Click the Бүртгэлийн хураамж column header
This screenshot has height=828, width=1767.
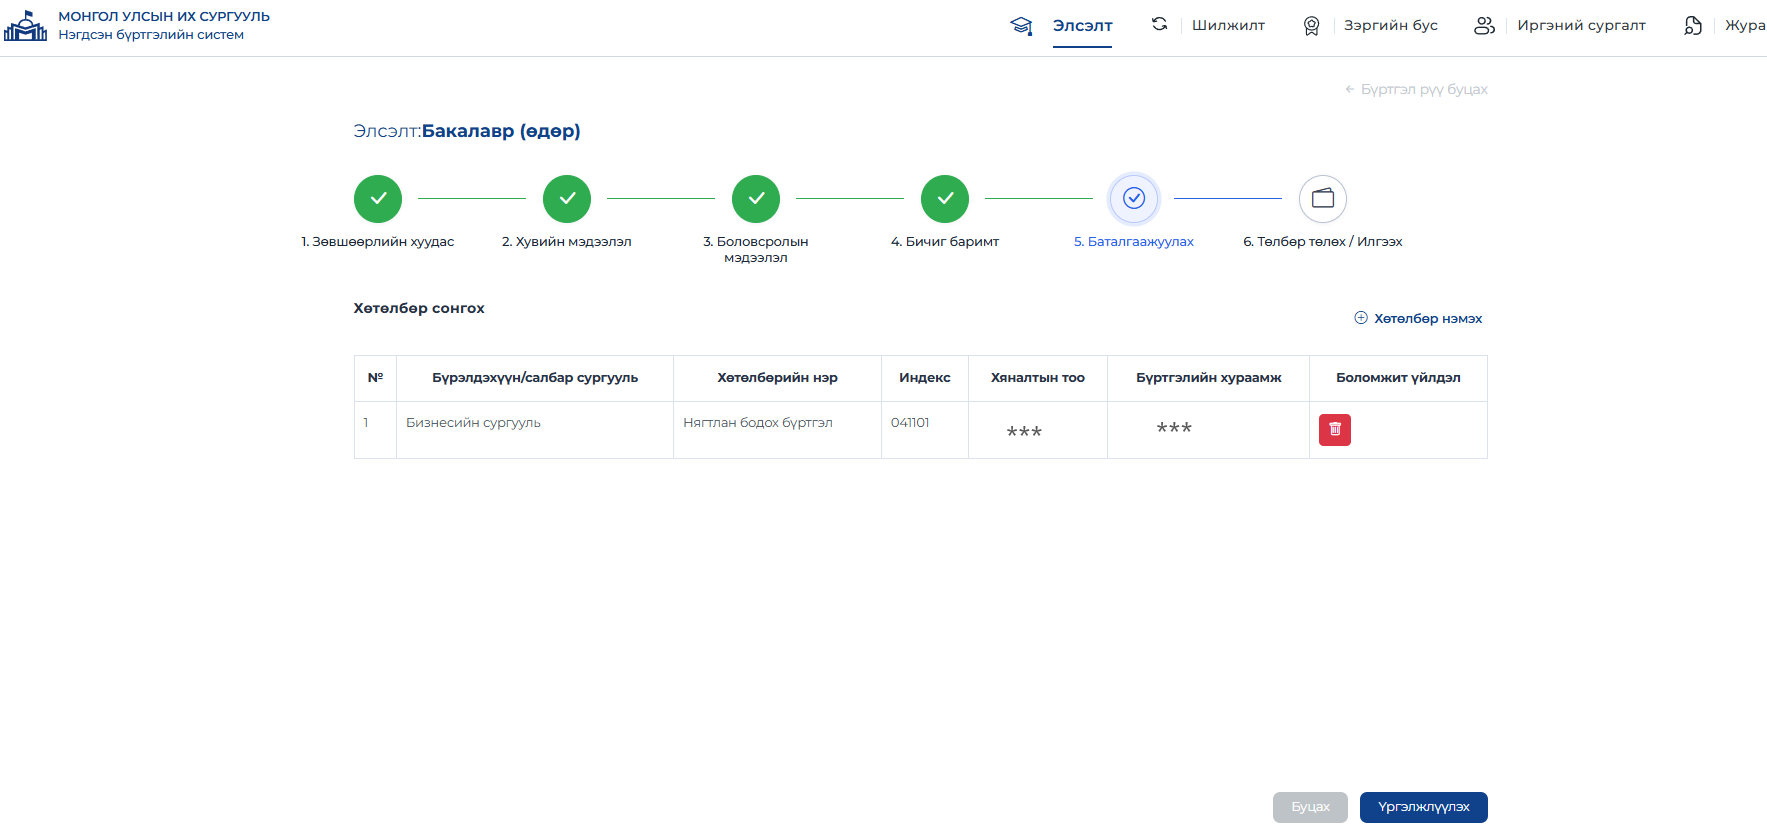pyautogui.click(x=1208, y=378)
